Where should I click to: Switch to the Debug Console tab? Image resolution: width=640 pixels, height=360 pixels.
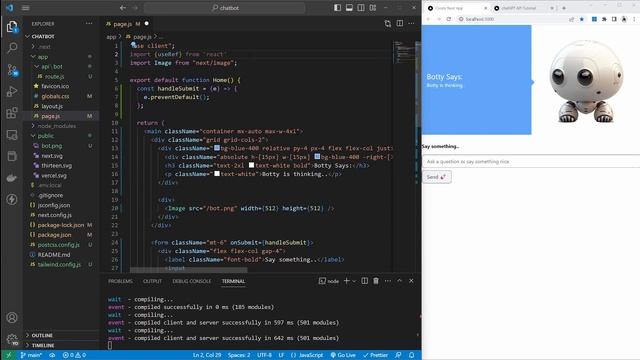(192, 281)
